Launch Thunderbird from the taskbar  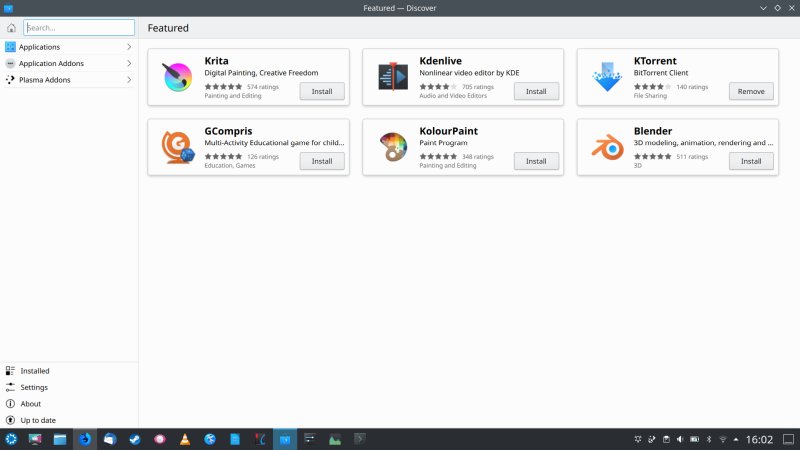pos(110,439)
